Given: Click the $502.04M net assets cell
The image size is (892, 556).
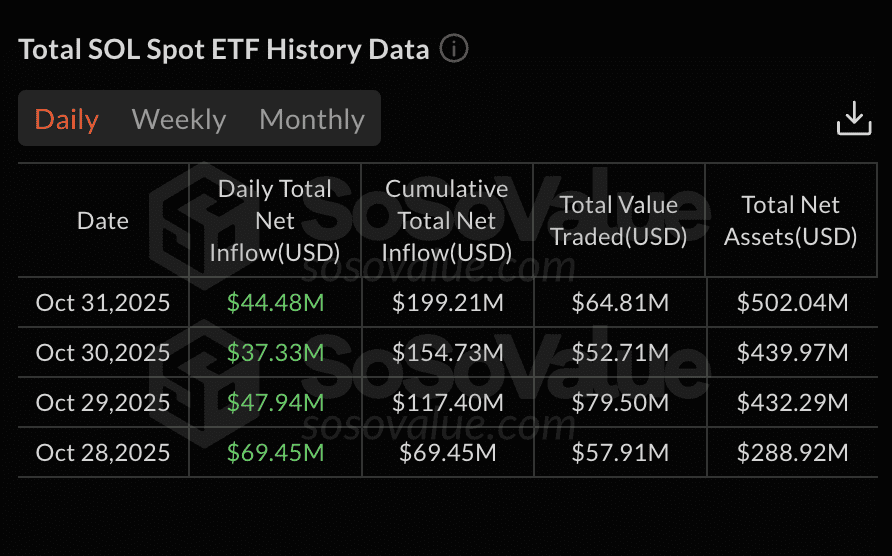Looking at the screenshot, I should 792,303.
